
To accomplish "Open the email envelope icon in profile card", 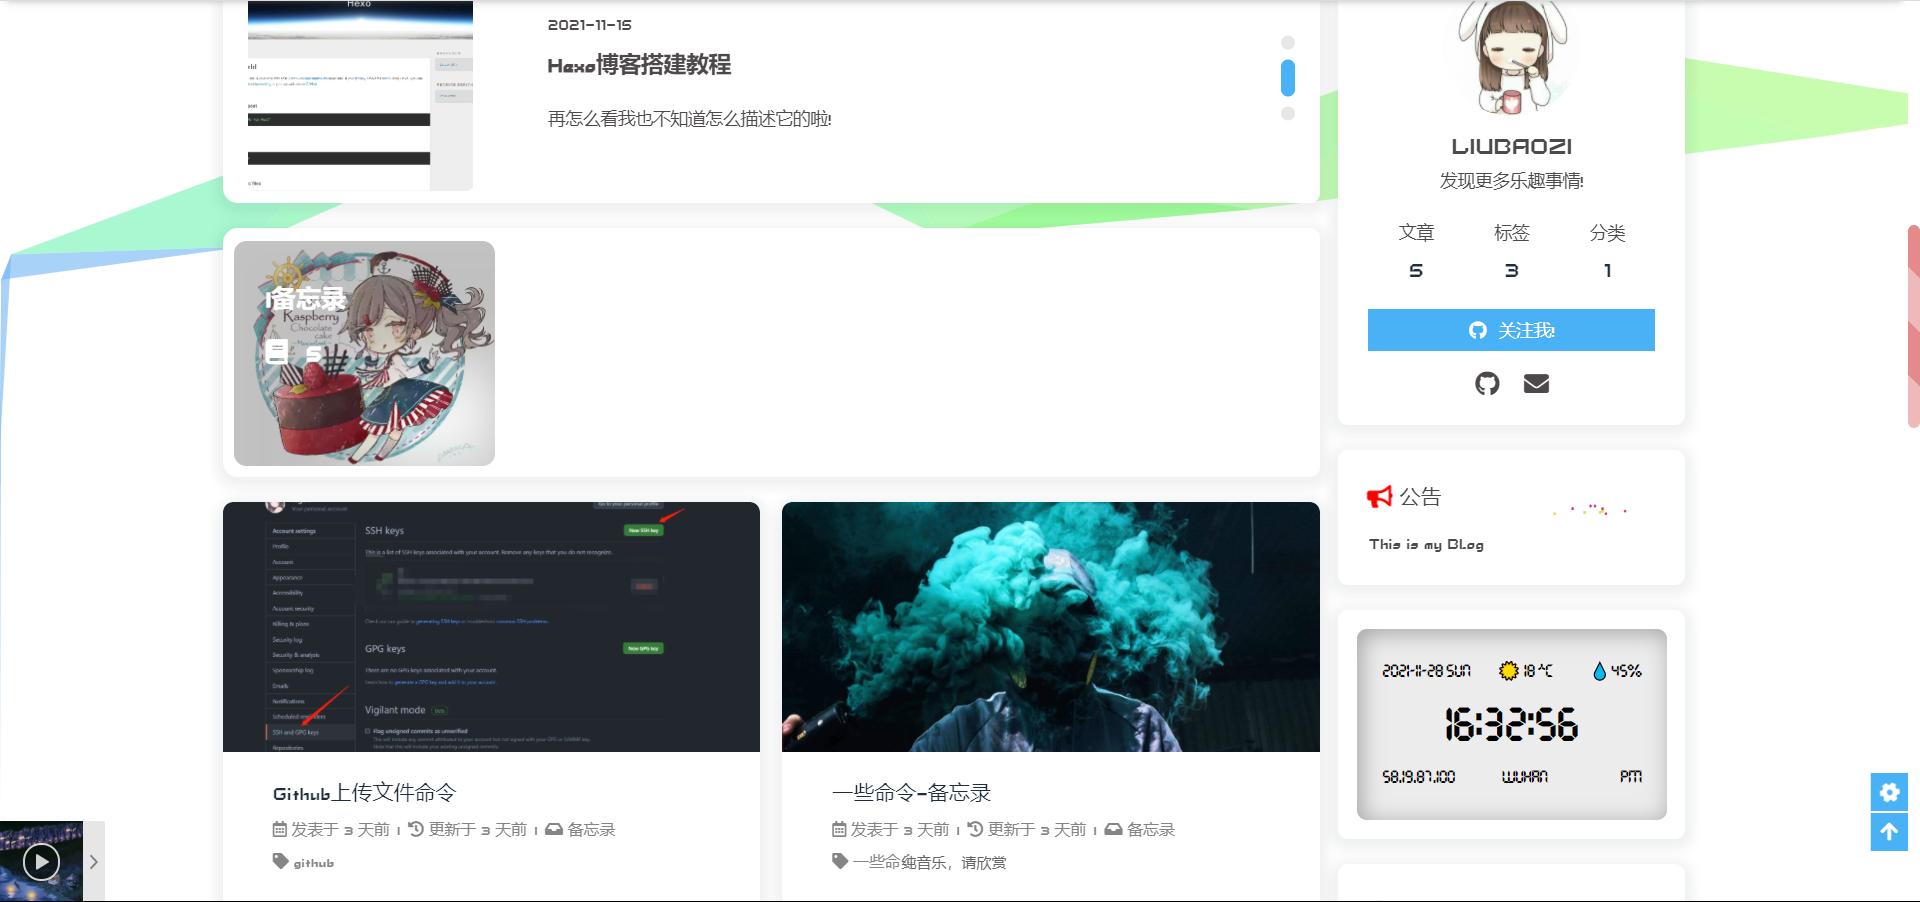I will coord(1536,383).
